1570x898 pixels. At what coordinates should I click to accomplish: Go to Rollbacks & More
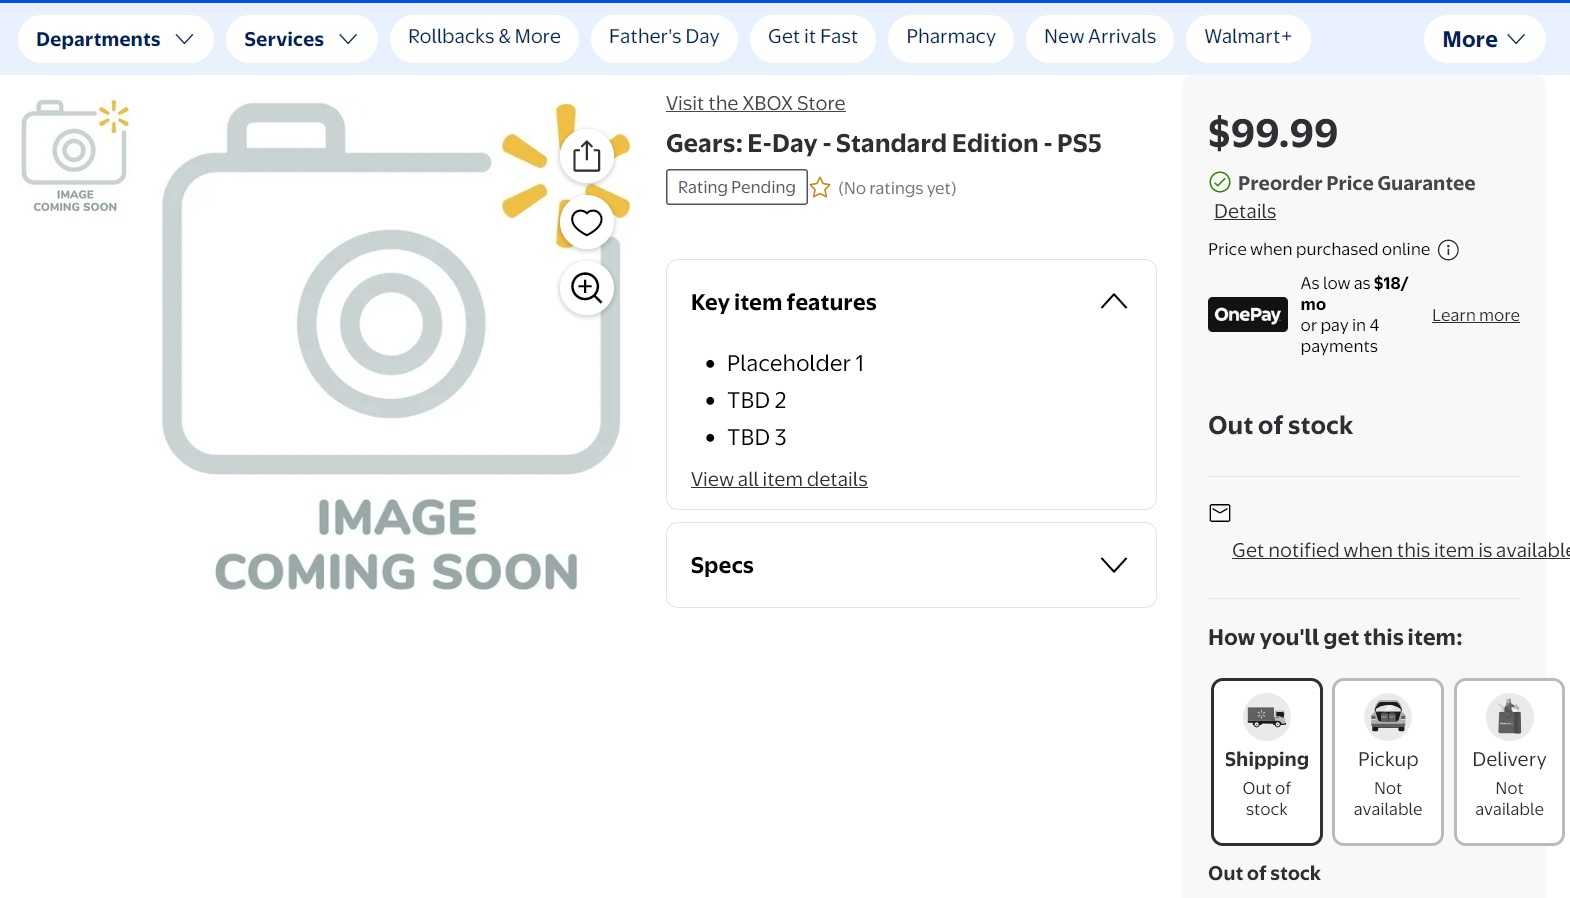(484, 37)
